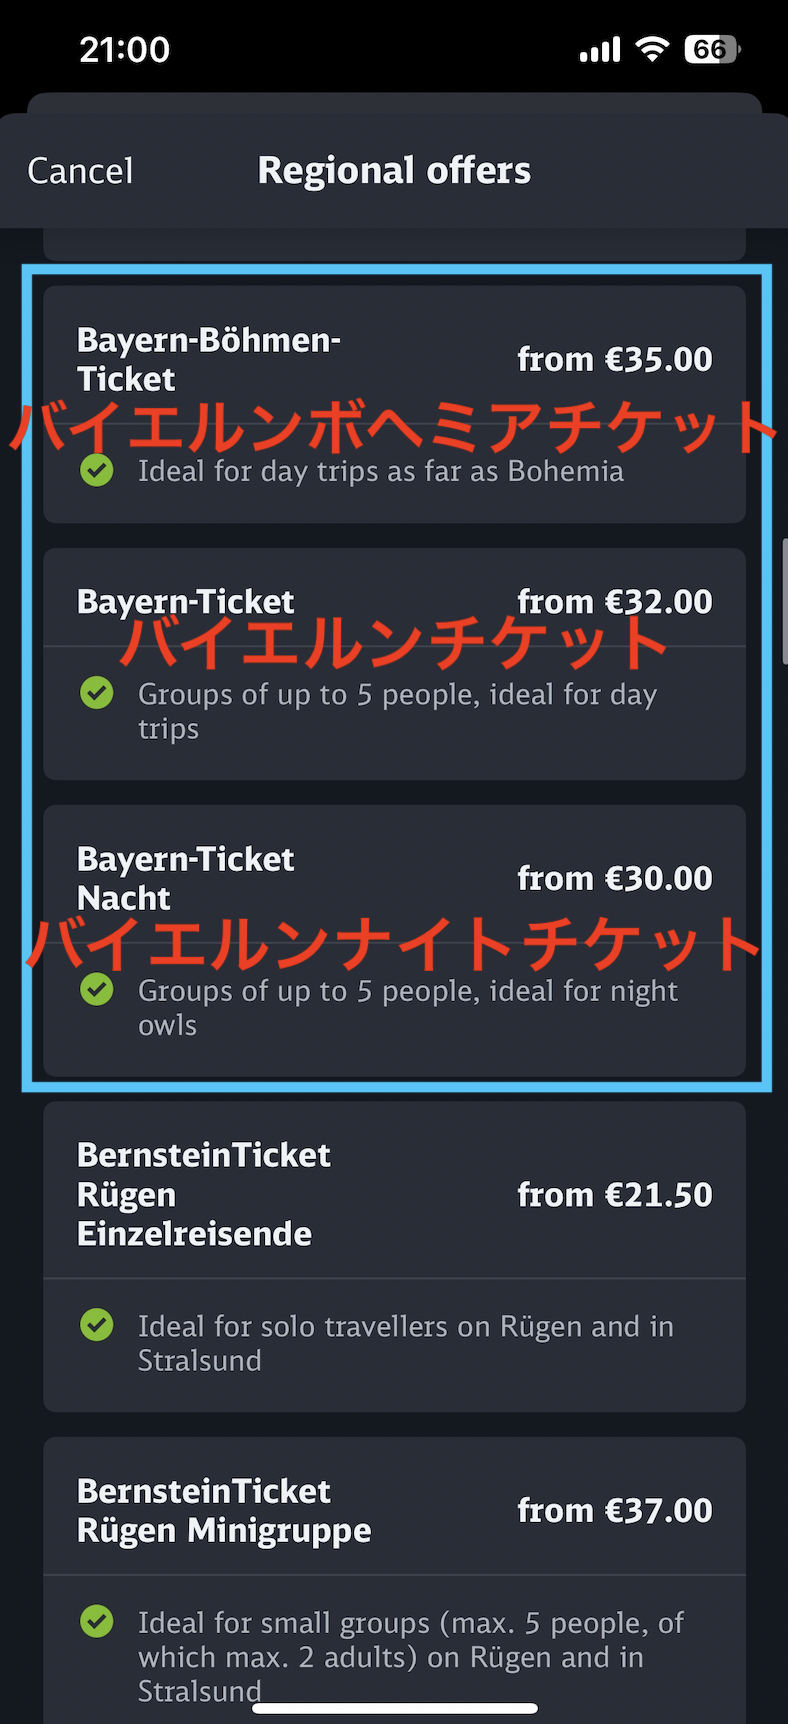Screen dimensions: 788x1724
Task: Tap the from €30.00 price
Action: pos(614,878)
